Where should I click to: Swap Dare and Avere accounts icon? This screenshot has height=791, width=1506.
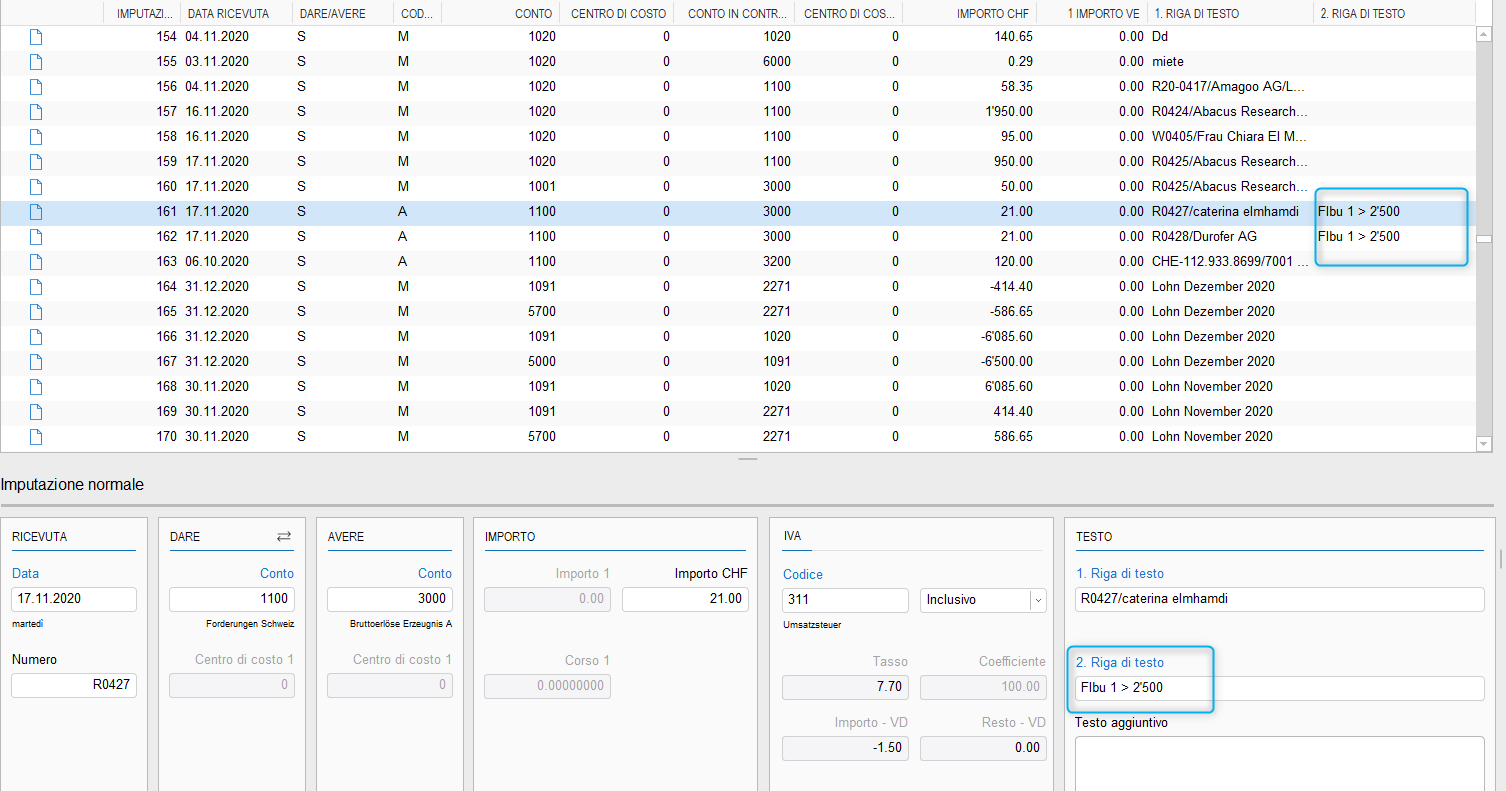click(x=284, y=536)
